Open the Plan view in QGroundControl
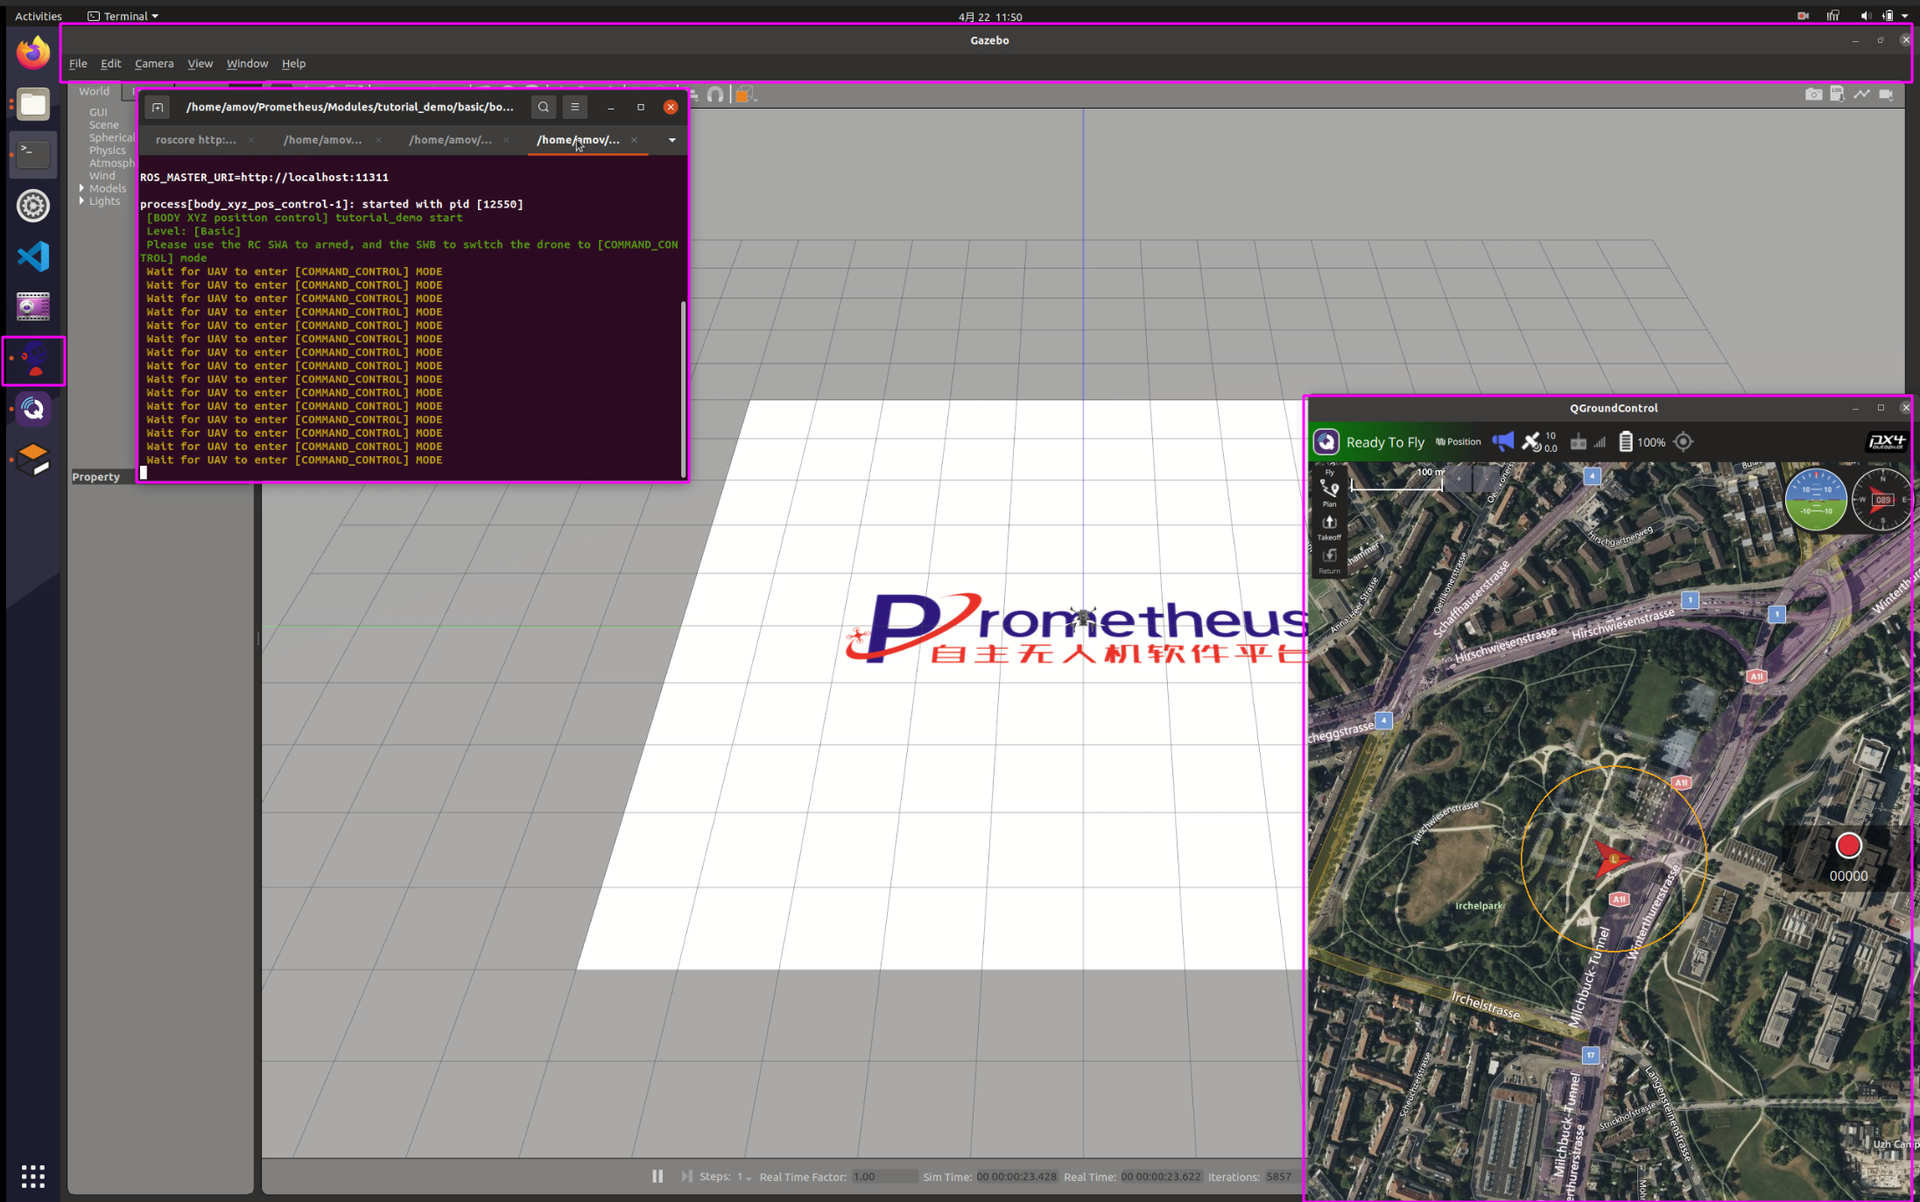This screenshot has width=1920, height=1202. 1329,493
